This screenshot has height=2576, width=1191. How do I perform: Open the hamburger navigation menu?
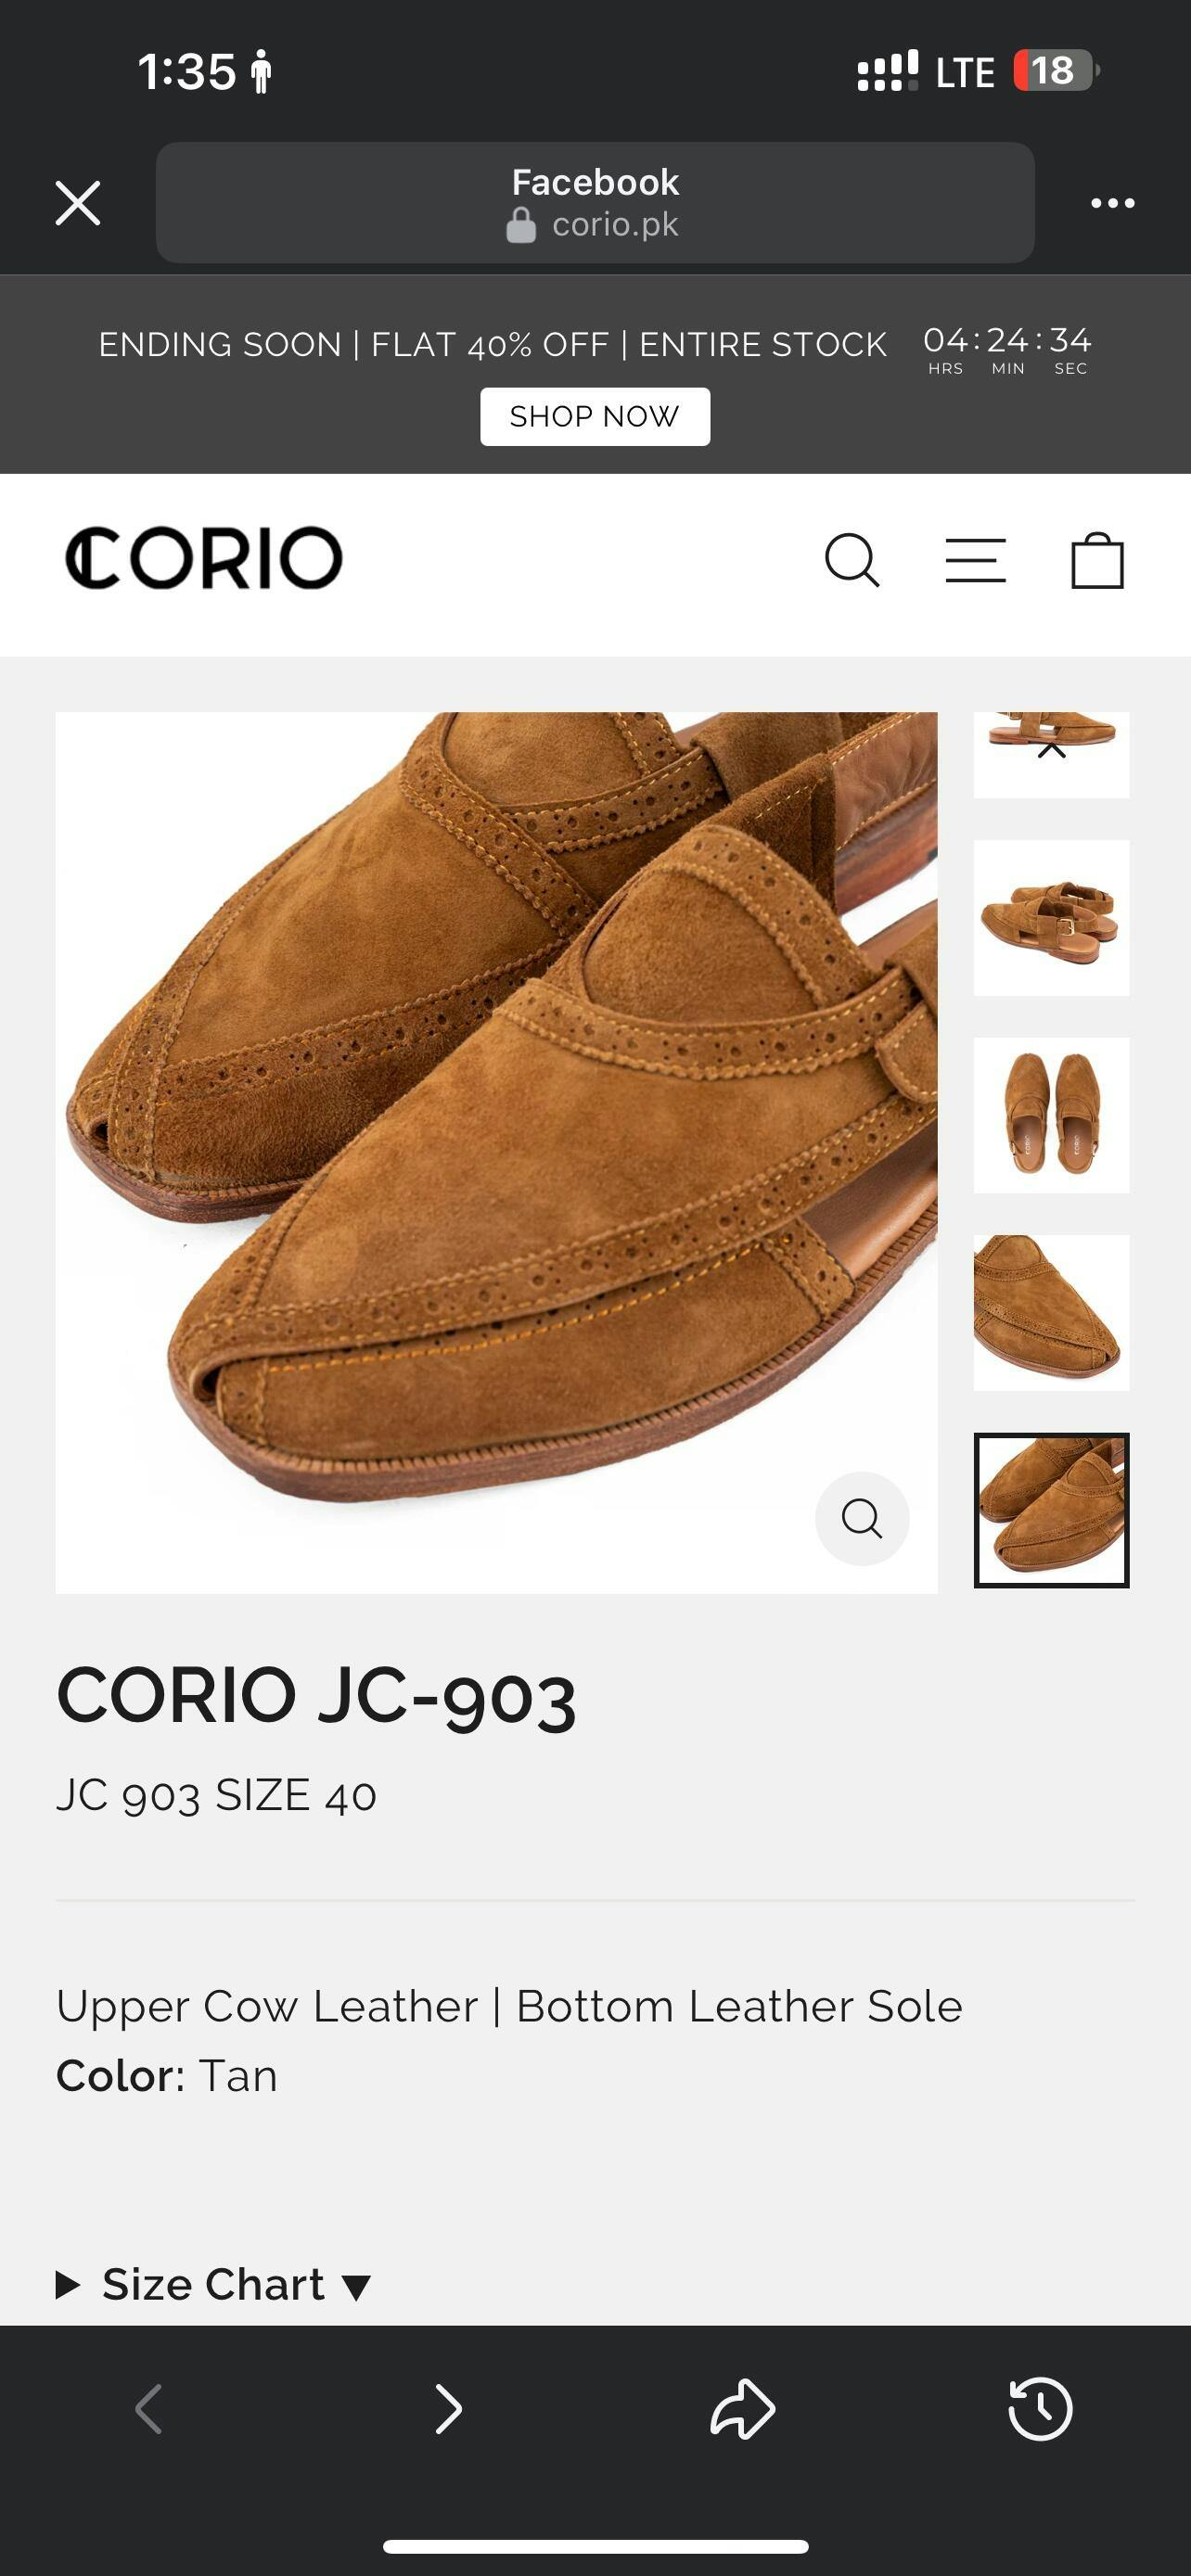[x=975, y=560]
